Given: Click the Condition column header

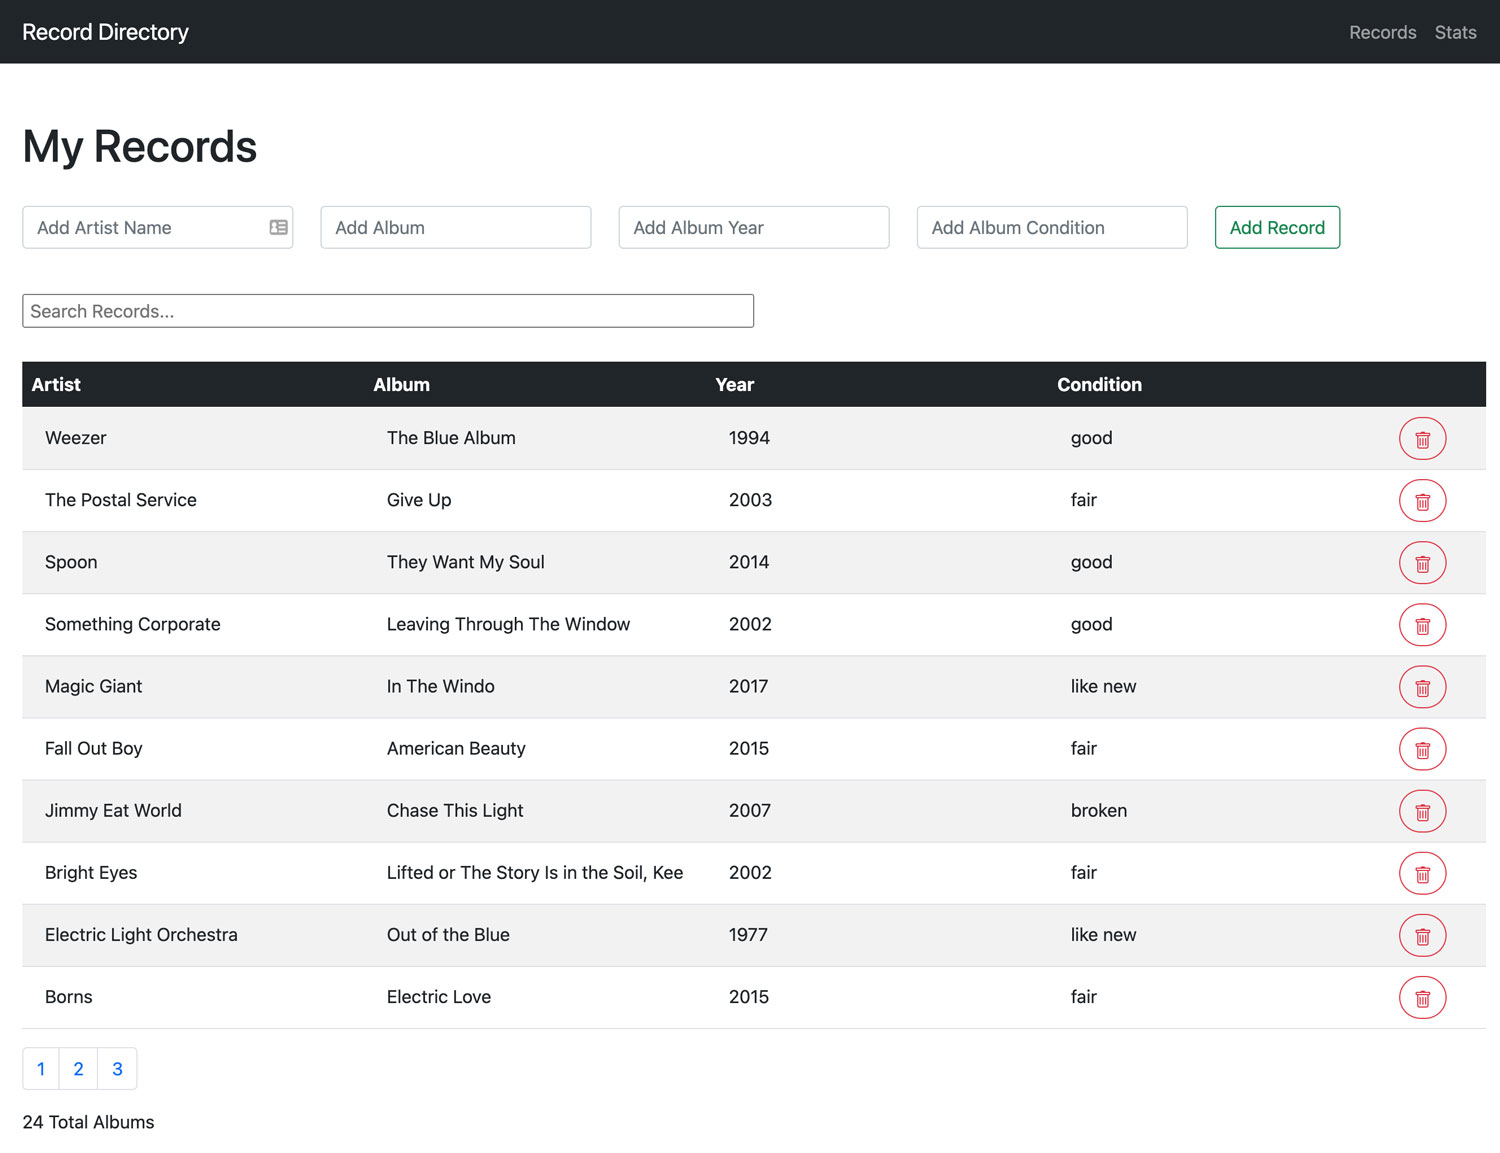Looking at the screenshot, I should (1099, 385).
